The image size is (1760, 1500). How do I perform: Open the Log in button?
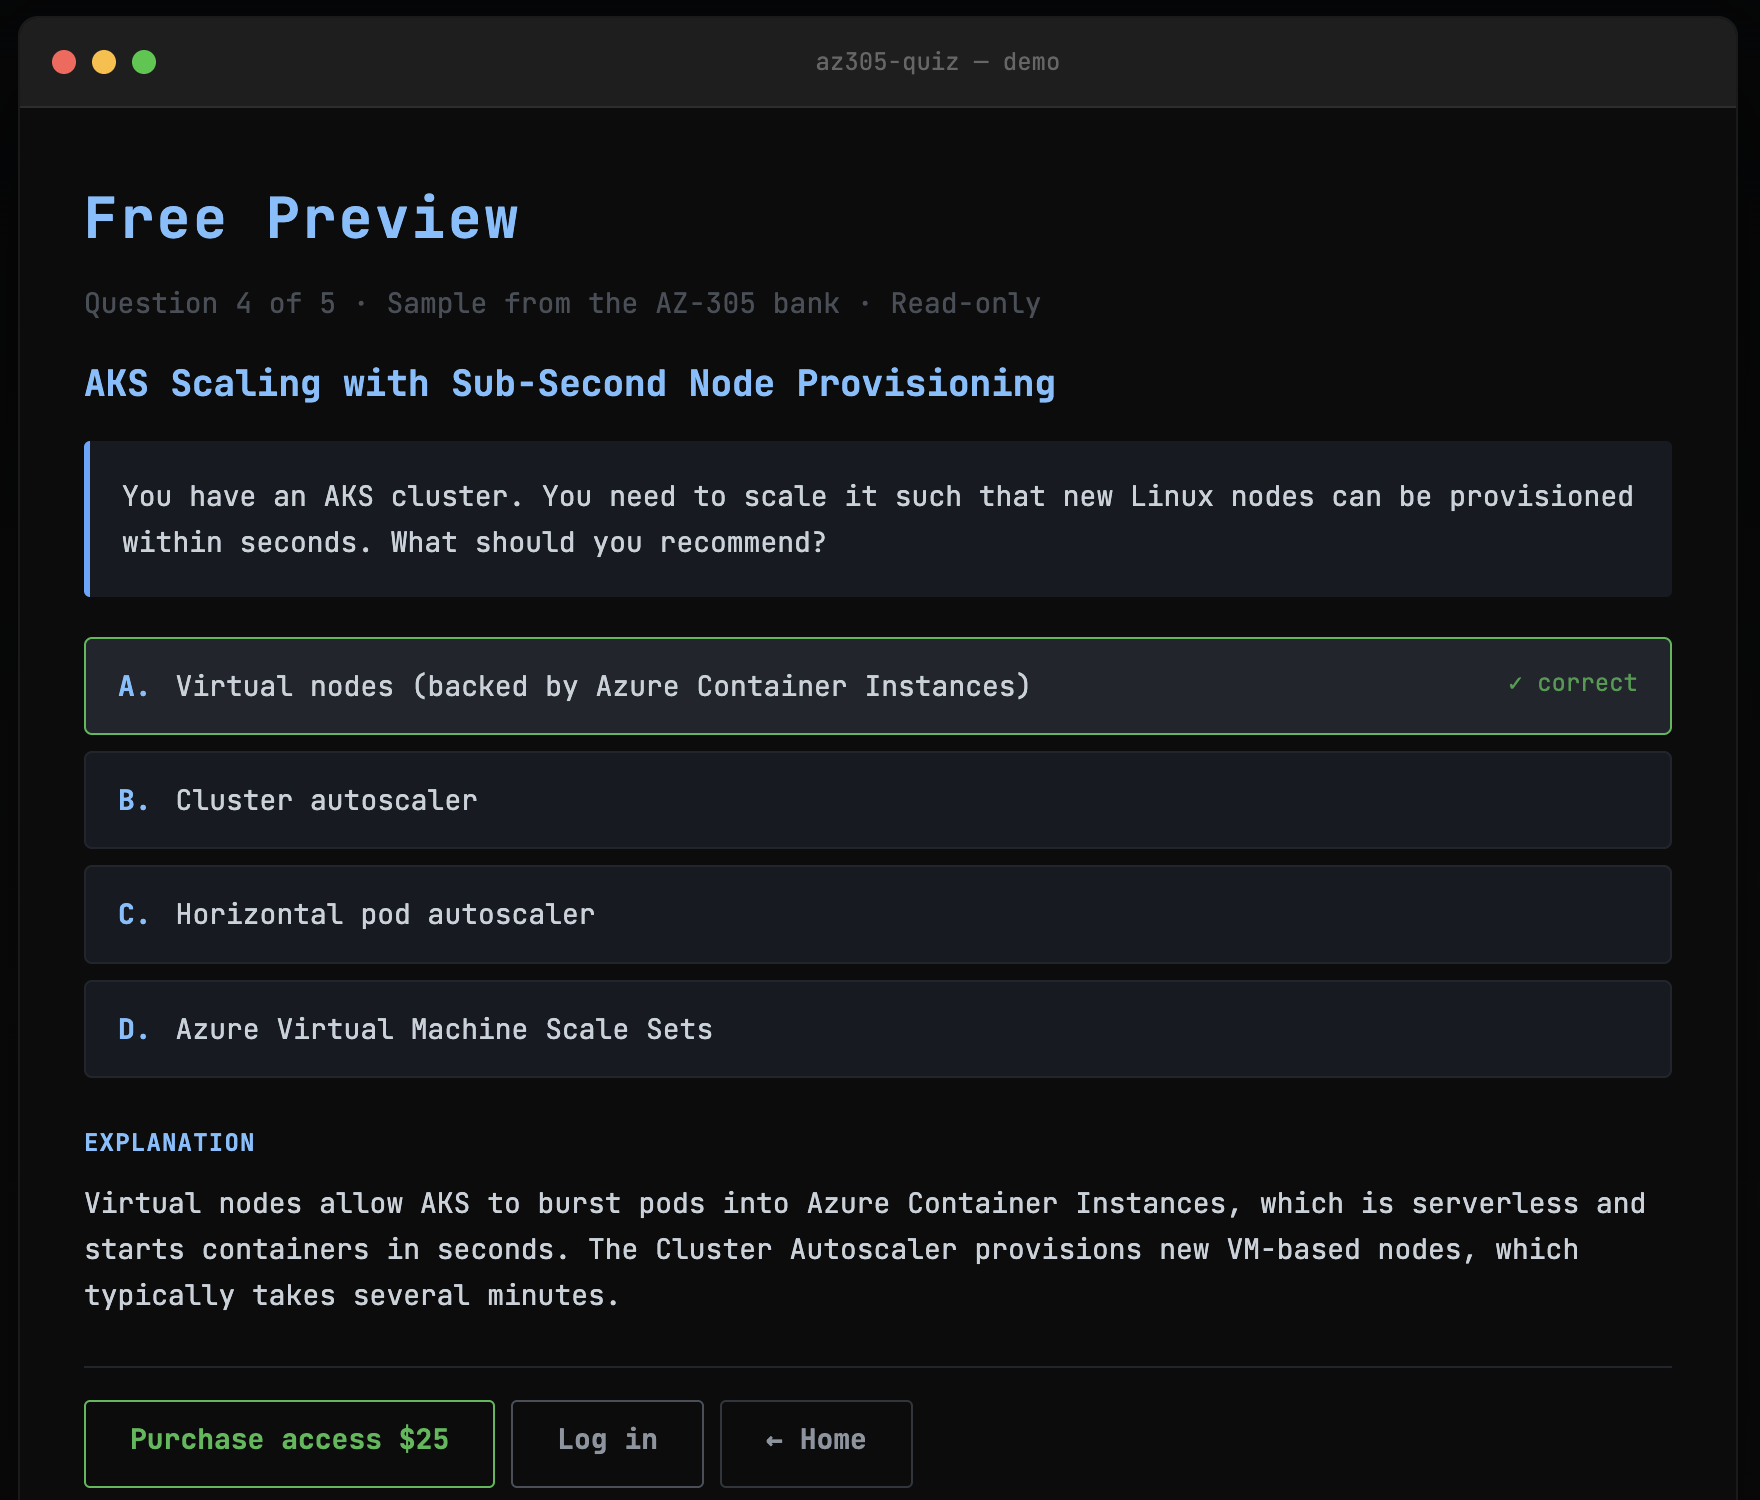[607, 1441]
